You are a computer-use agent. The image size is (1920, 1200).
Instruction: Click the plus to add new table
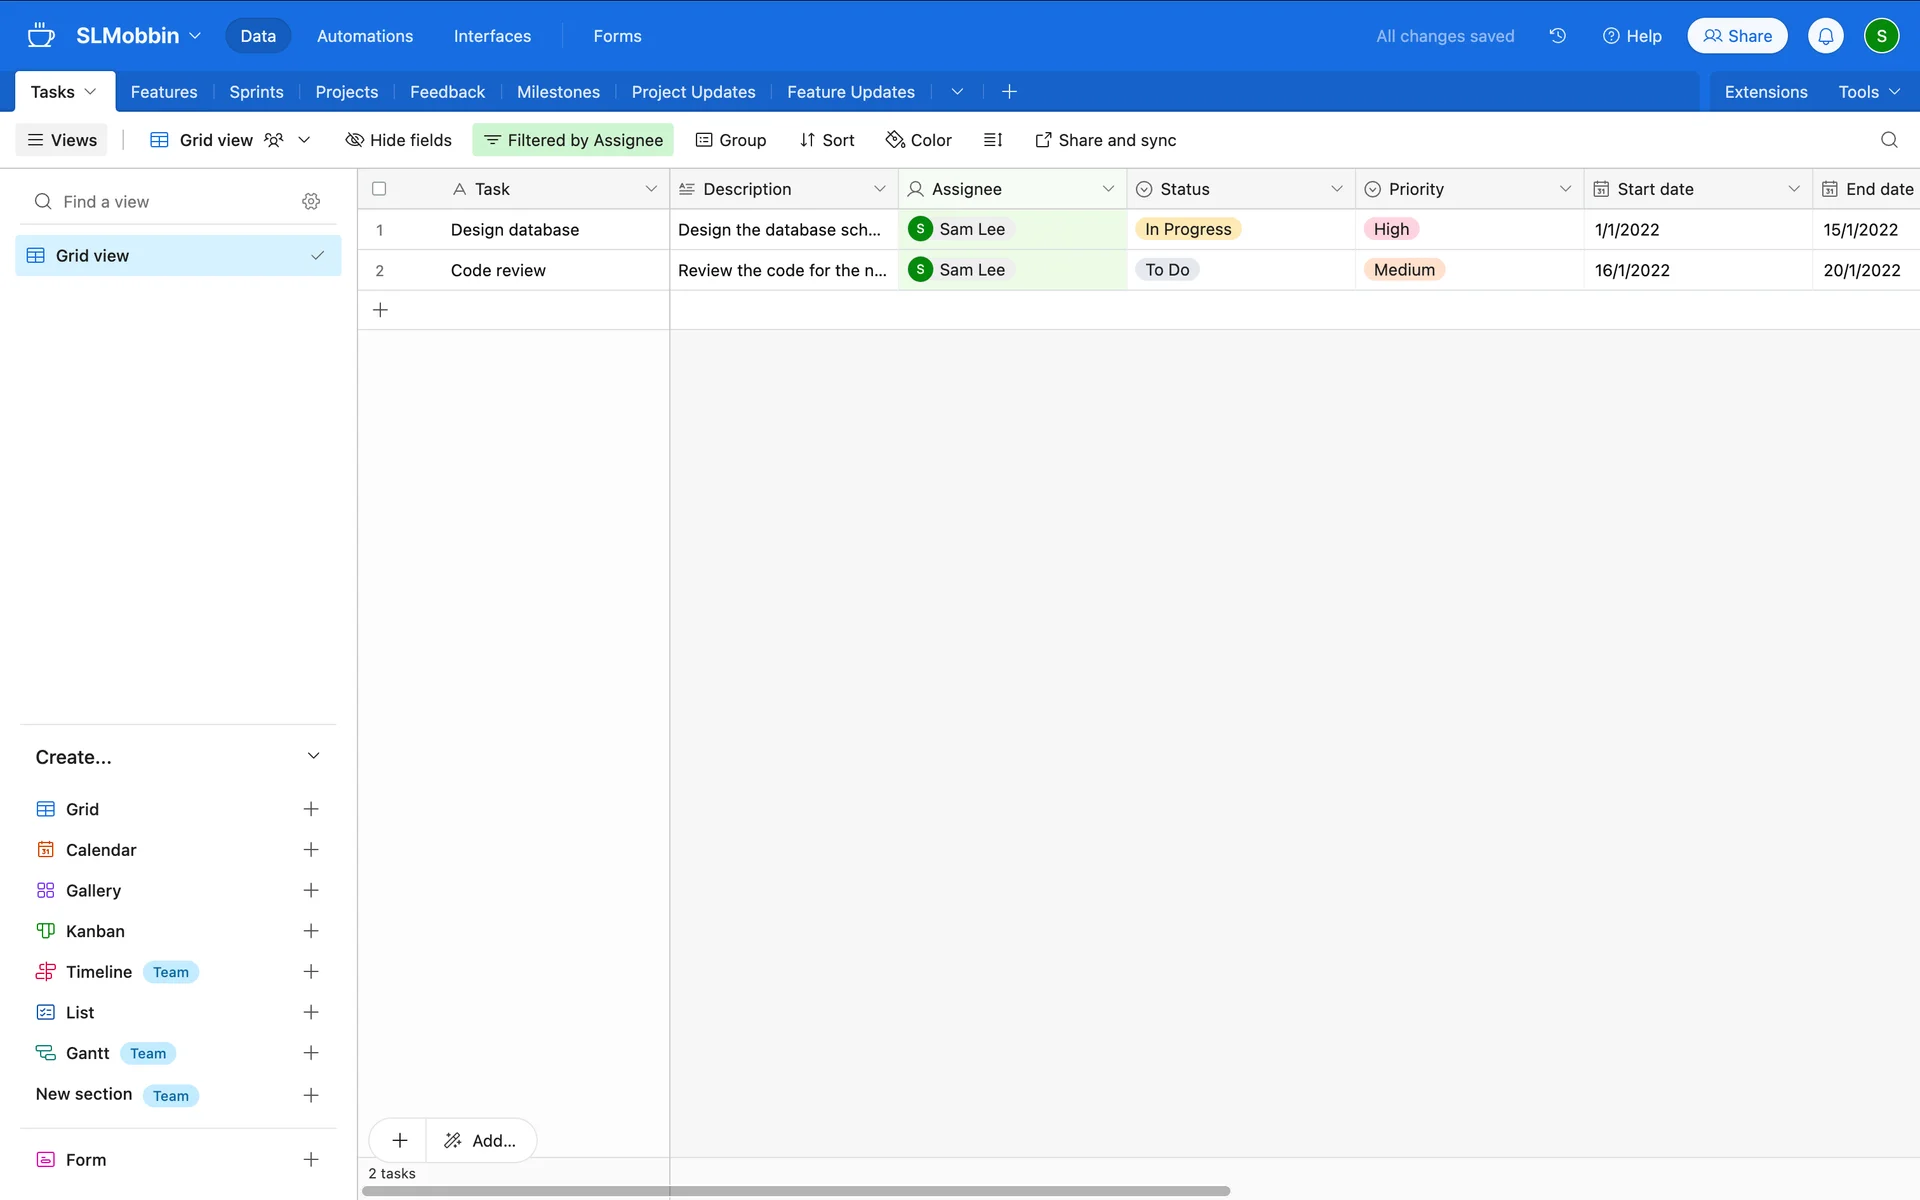click(1009, 92)
